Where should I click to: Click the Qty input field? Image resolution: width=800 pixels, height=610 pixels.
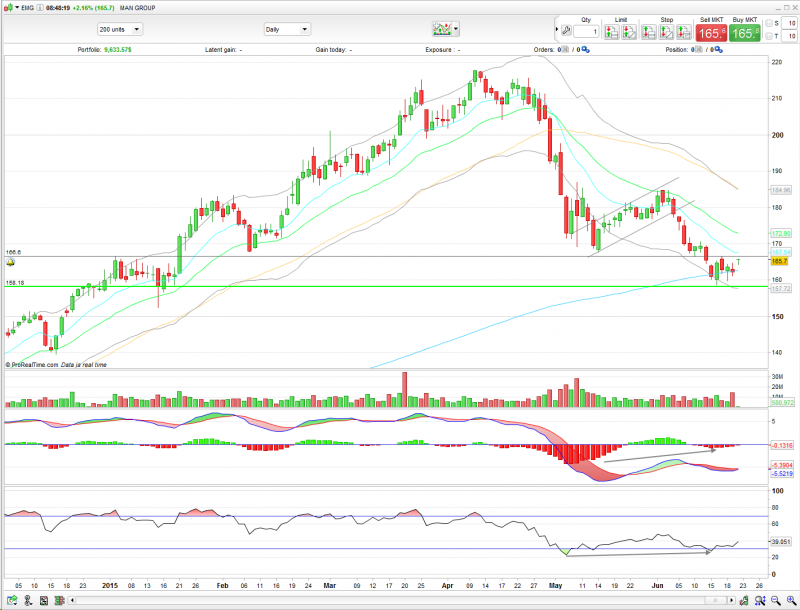(x=586, y=33)
